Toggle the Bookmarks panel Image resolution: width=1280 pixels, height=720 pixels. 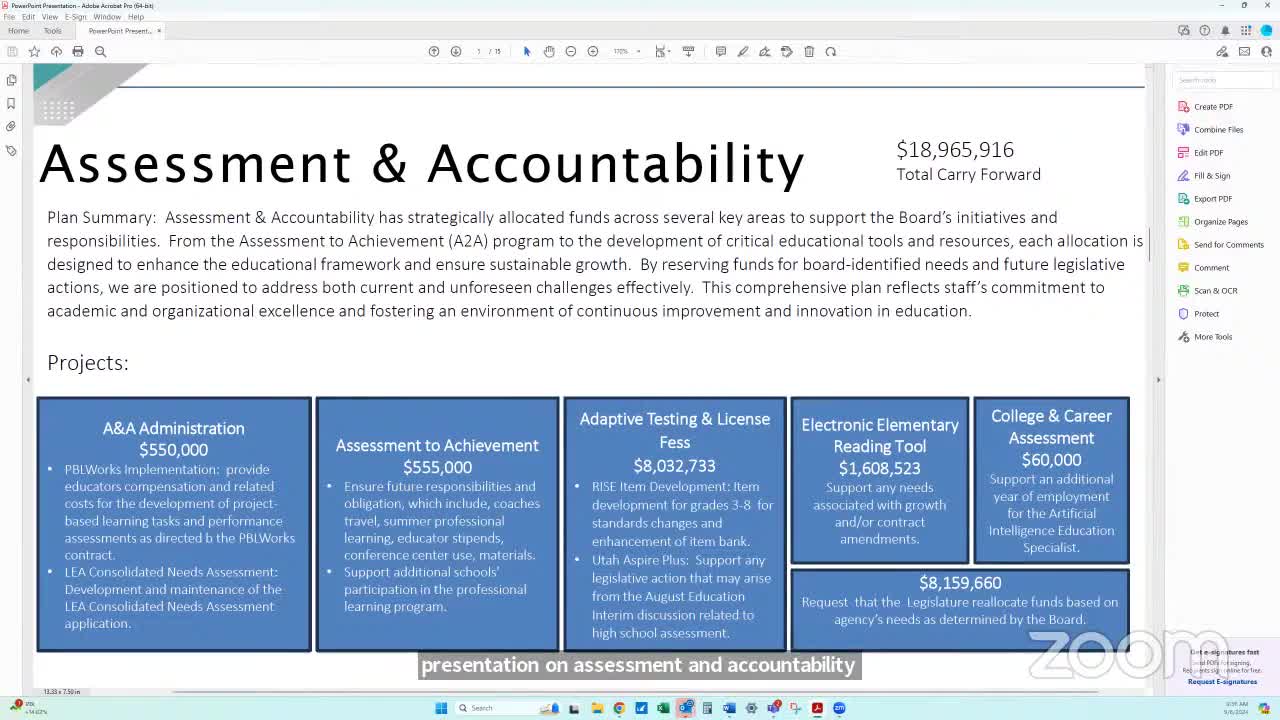point(11,102)
